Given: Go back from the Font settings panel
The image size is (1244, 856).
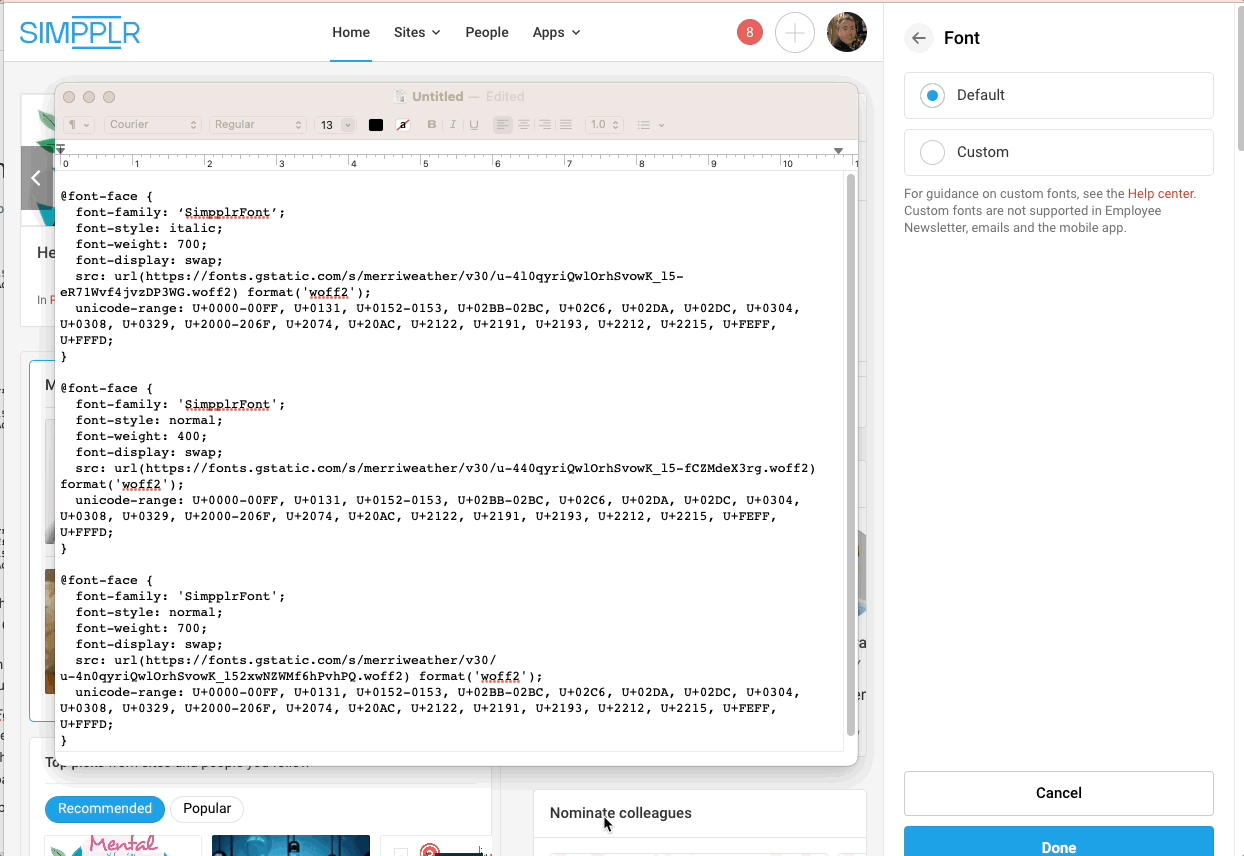Looking at the screenshot, I should point(918,38).
